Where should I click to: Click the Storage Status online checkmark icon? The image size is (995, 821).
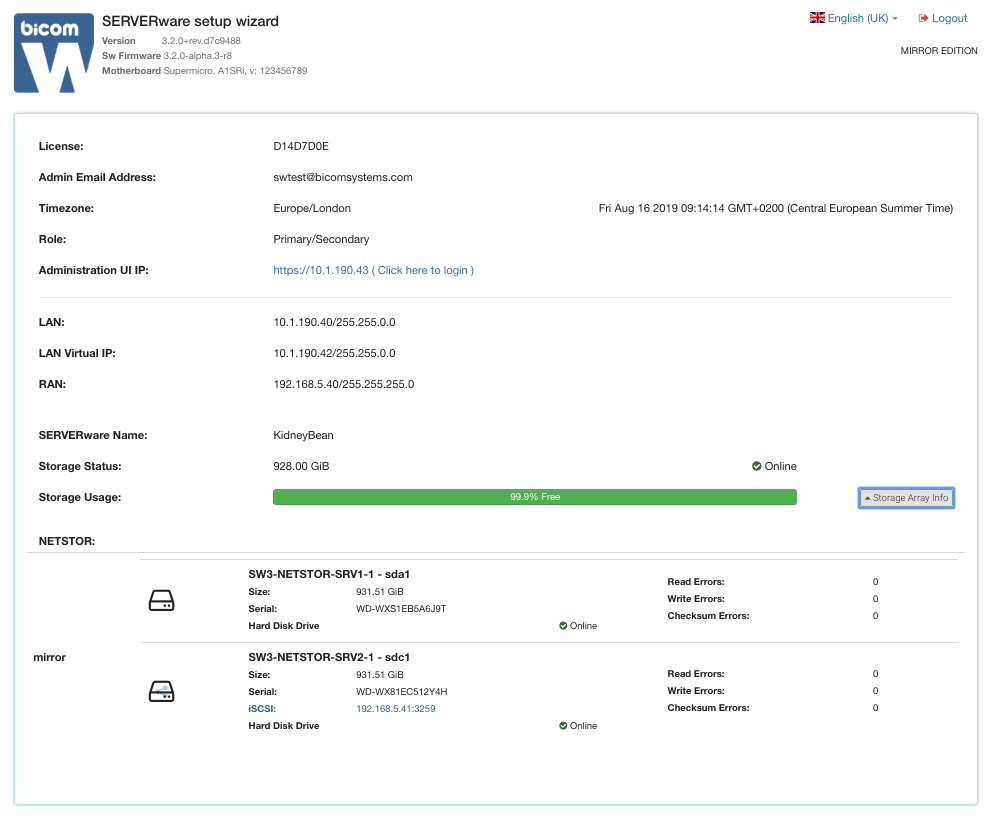[756, 466]
